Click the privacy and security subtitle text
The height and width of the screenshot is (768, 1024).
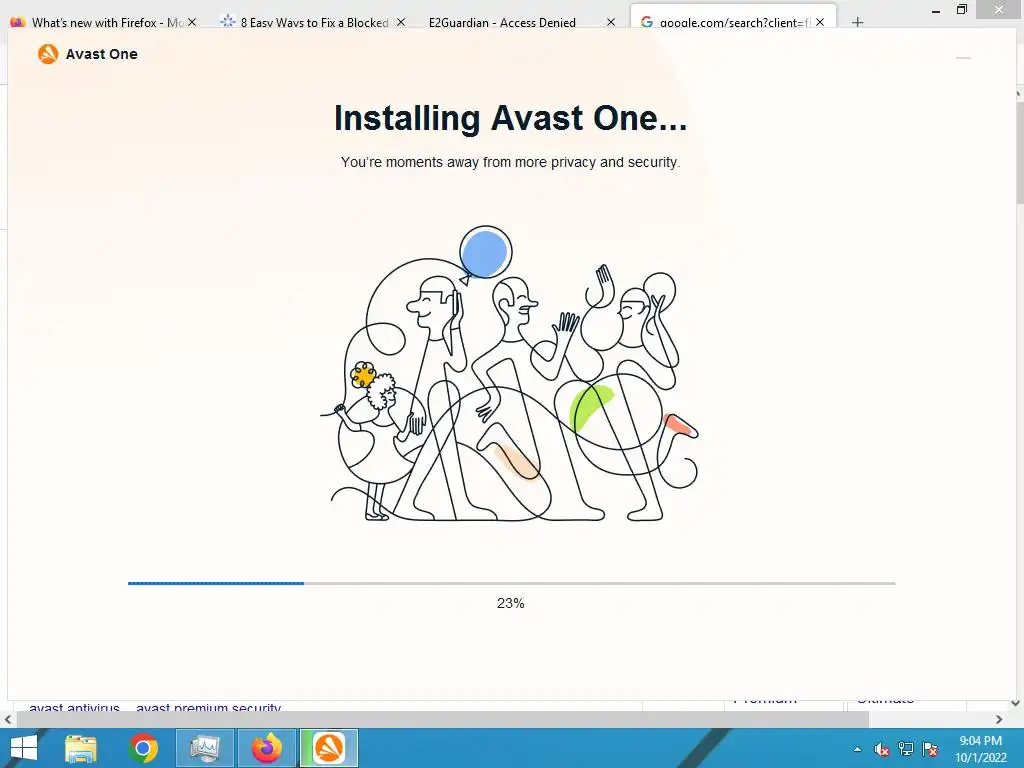pos(511,162)
